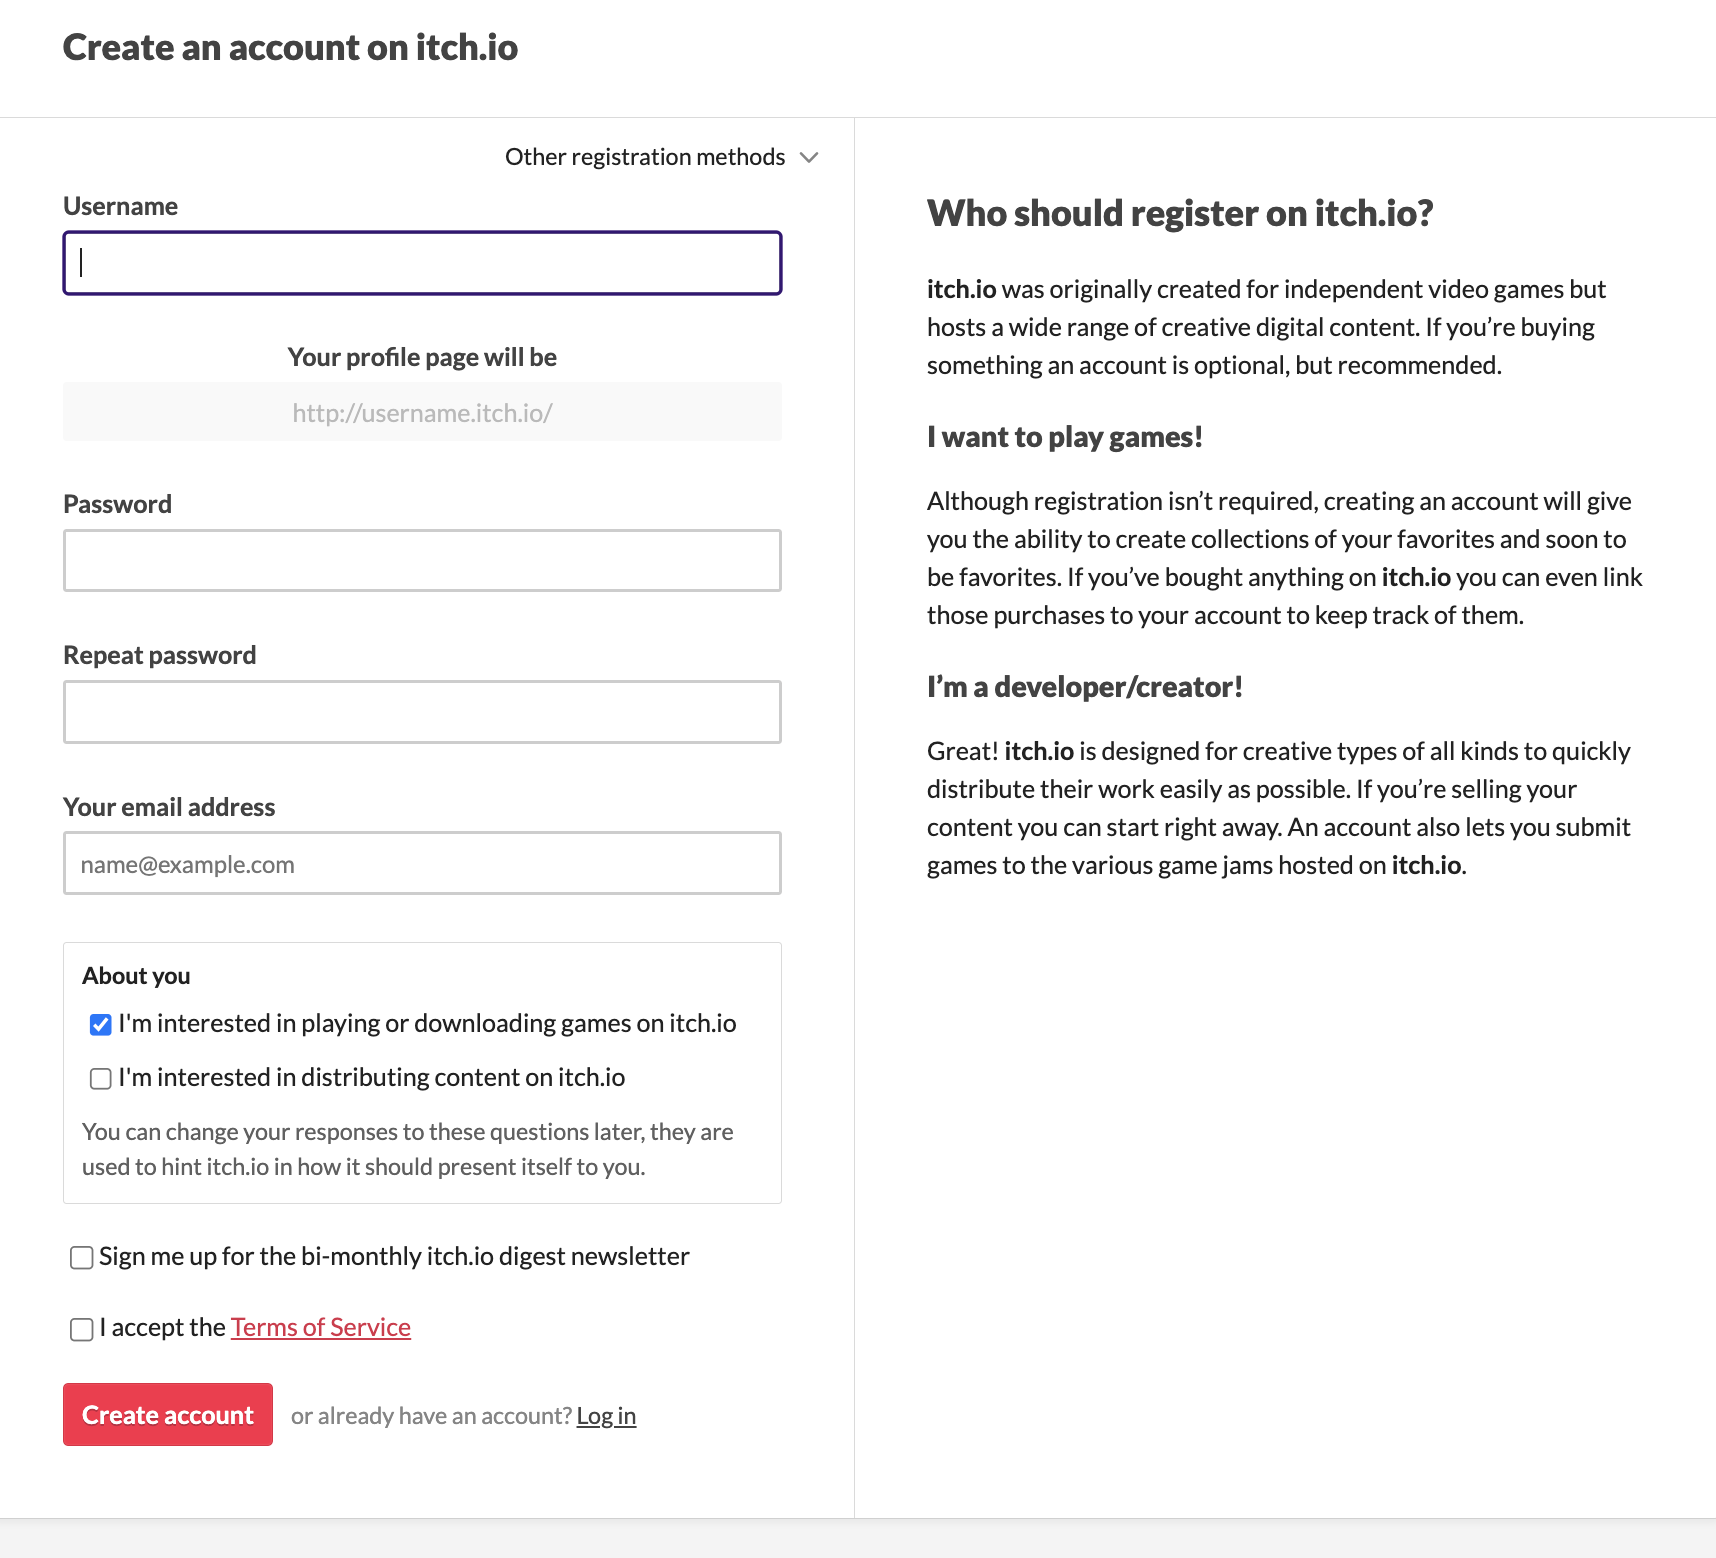Click the Your email address label
Viewport: 1716px width, 1558px height.
tap(169, 808)
